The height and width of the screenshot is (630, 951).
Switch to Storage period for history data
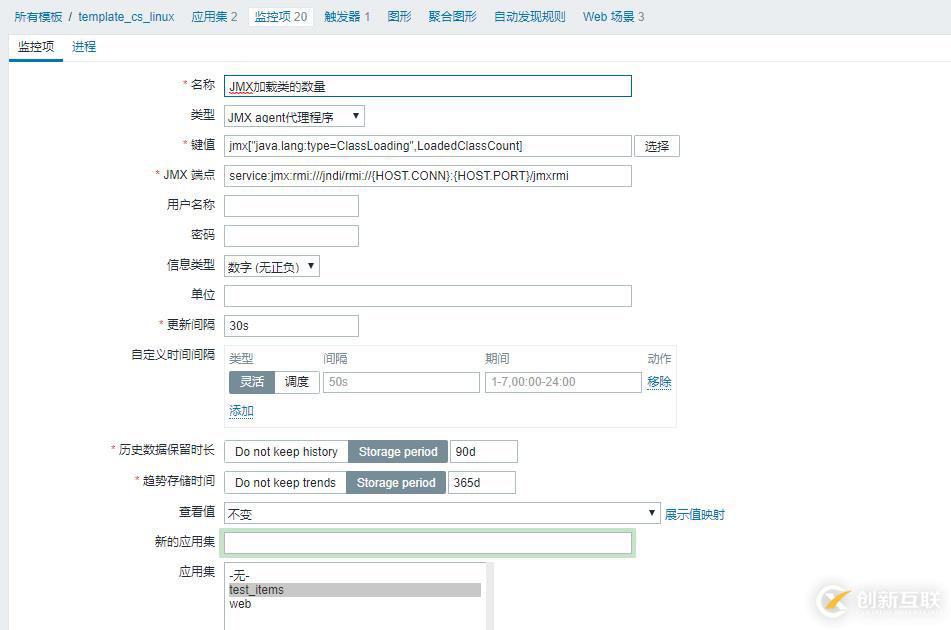point(397,451)
